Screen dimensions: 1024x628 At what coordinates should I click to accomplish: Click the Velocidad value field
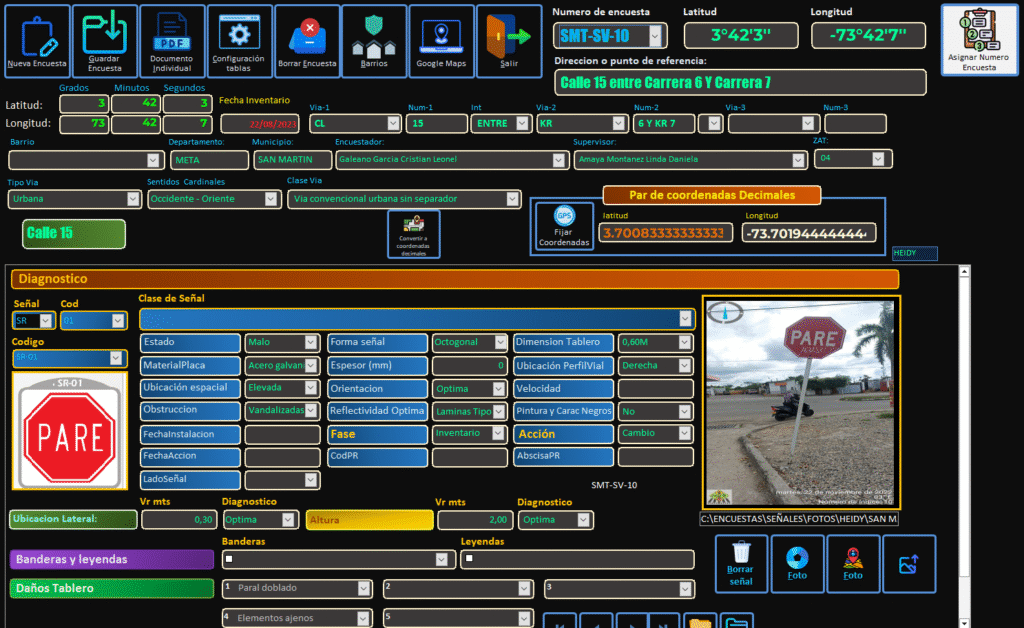[656, 389]
